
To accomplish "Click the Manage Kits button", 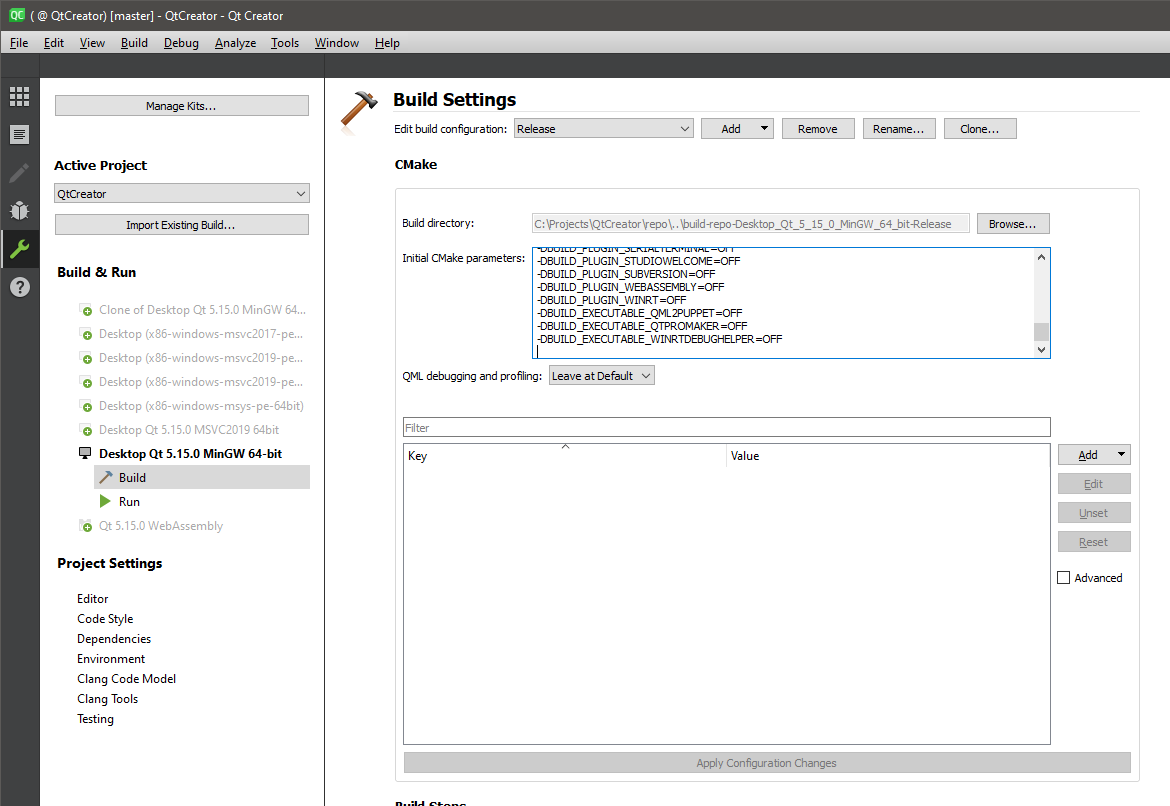I will (181, 106).
